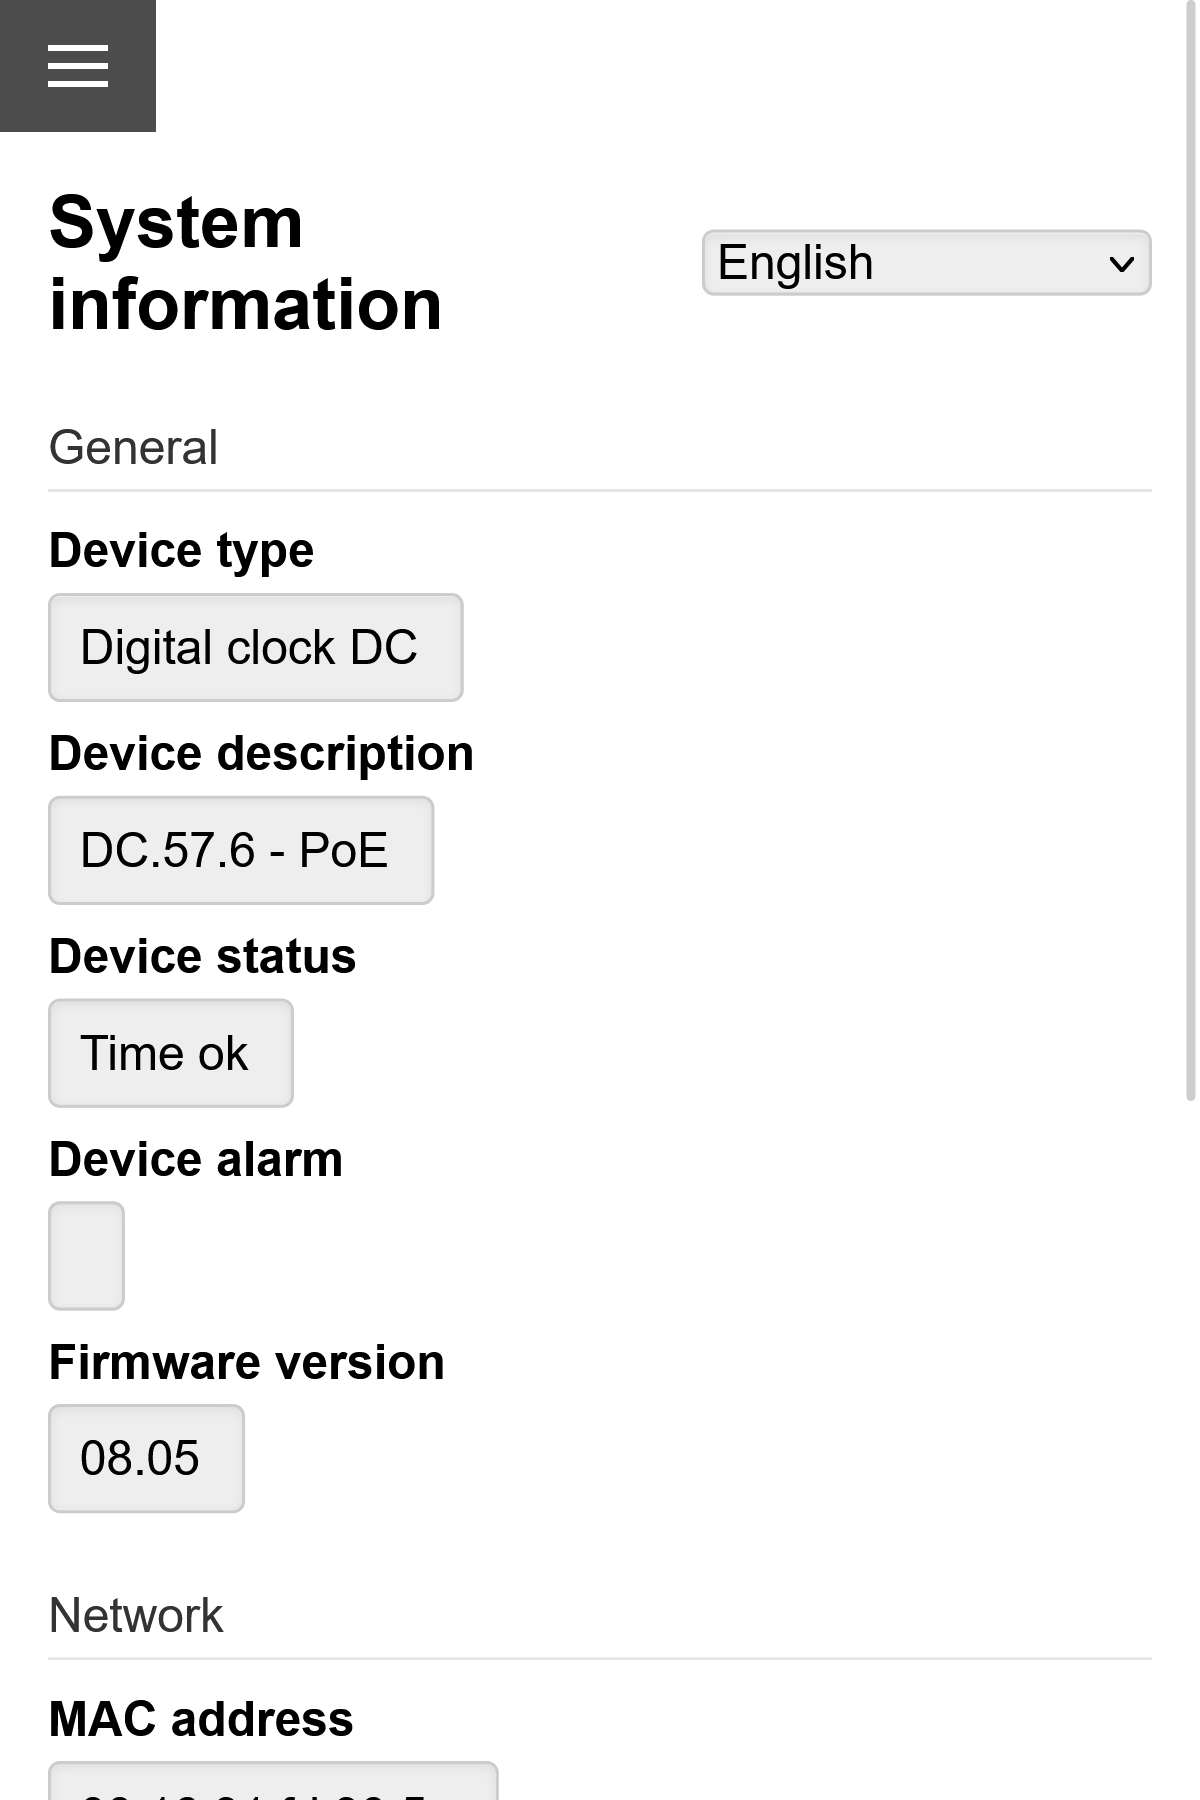
Task: Click the Device type label
Action: [x=181, y=549]
